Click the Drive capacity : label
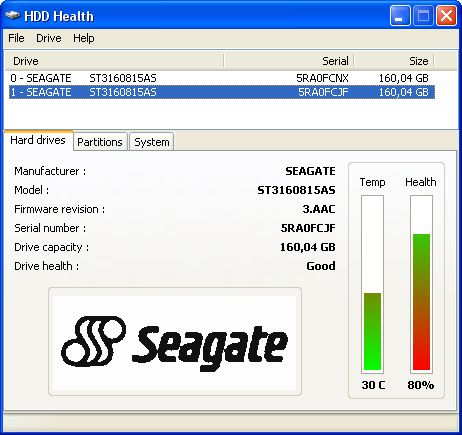The height and width of the screenshot is (435, 462). click(x=51, y=247)
